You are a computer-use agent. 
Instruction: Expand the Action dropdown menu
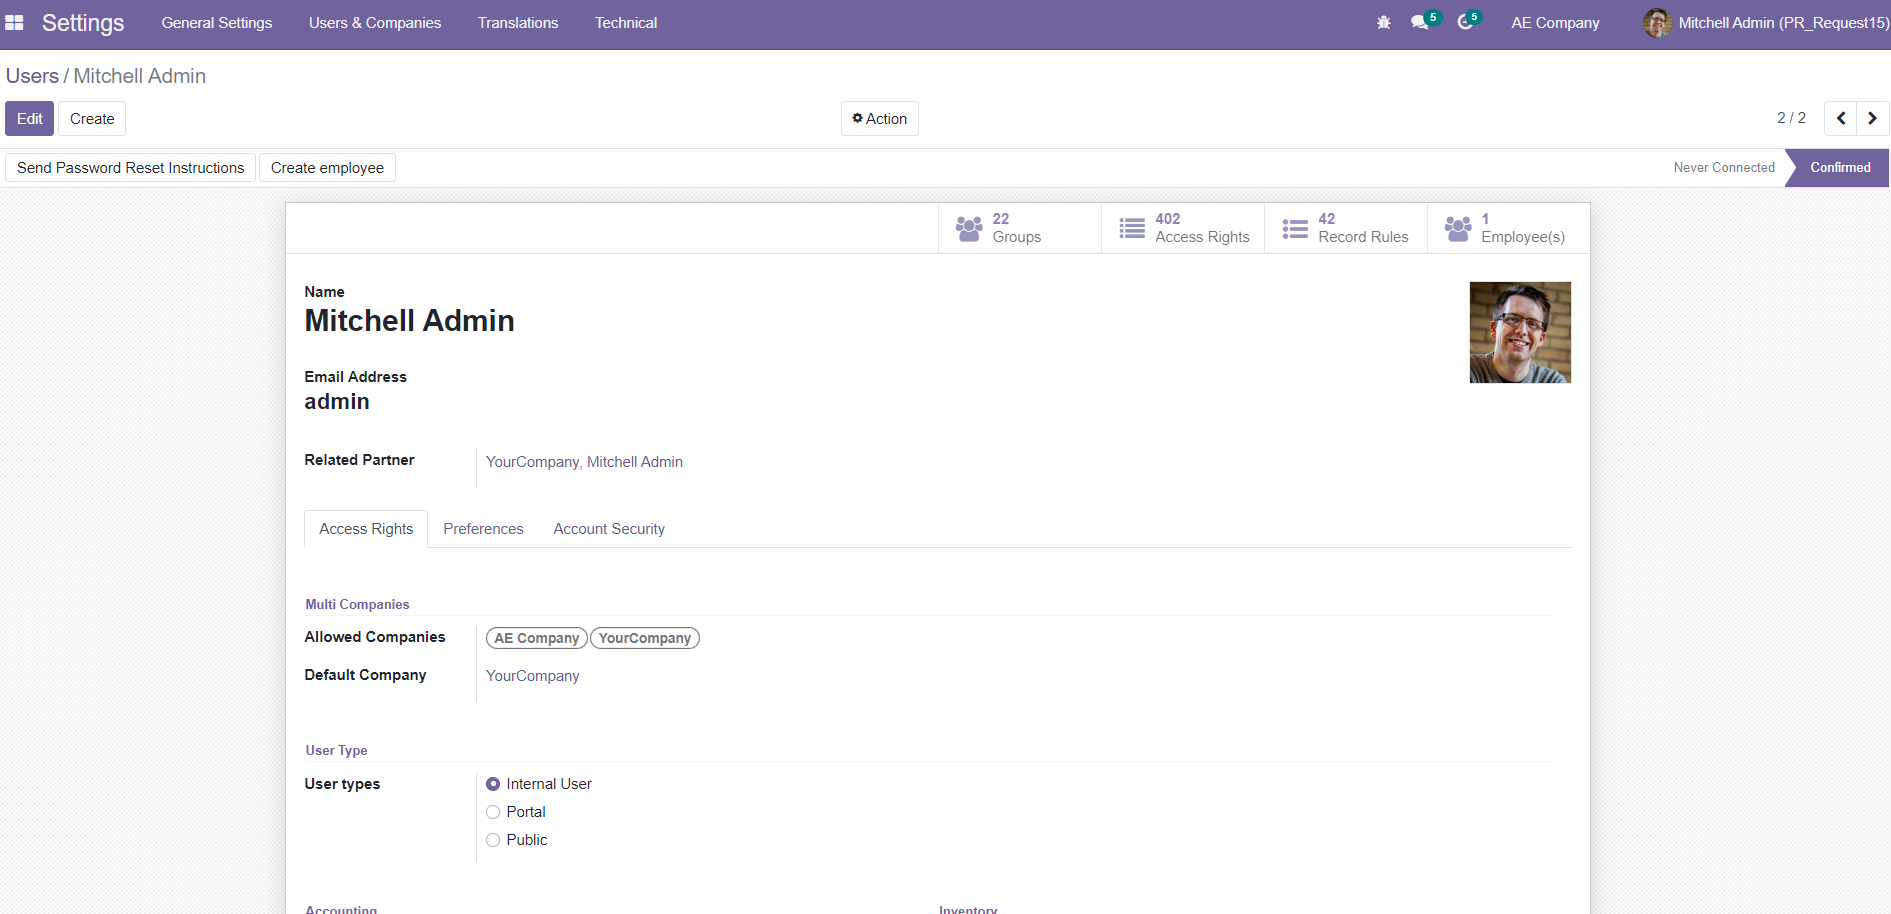click(879, 118)
